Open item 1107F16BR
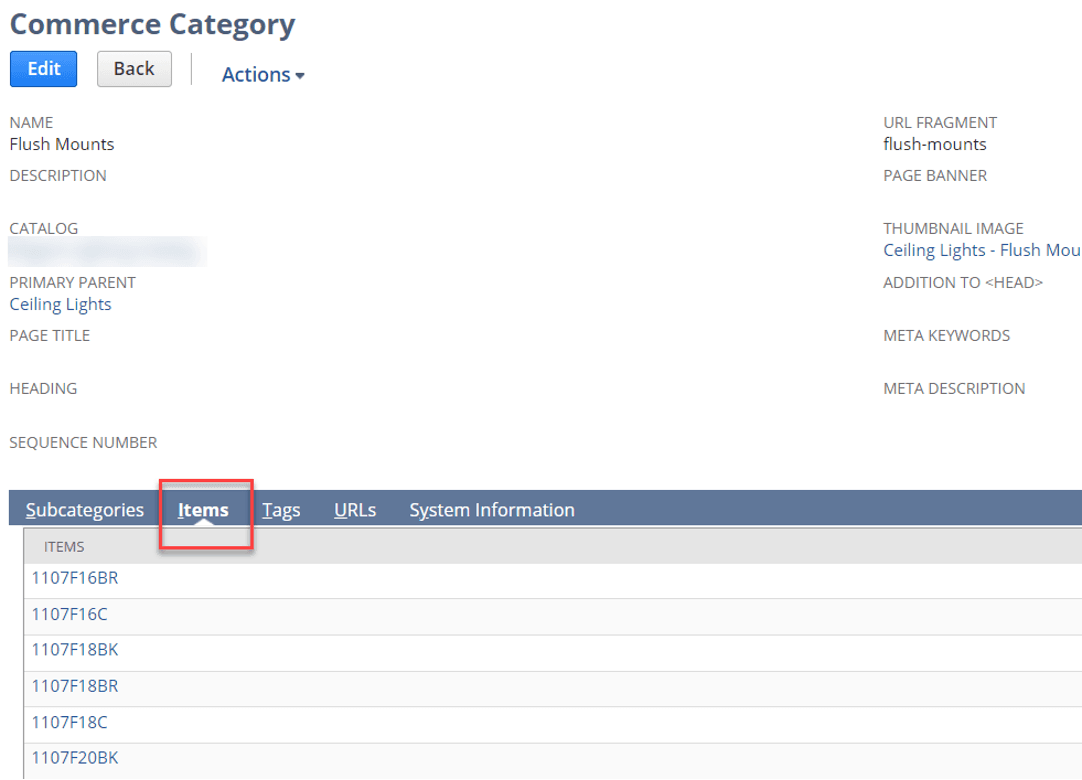Screen dimensions: 1082x780 click(x=75, y=578)
